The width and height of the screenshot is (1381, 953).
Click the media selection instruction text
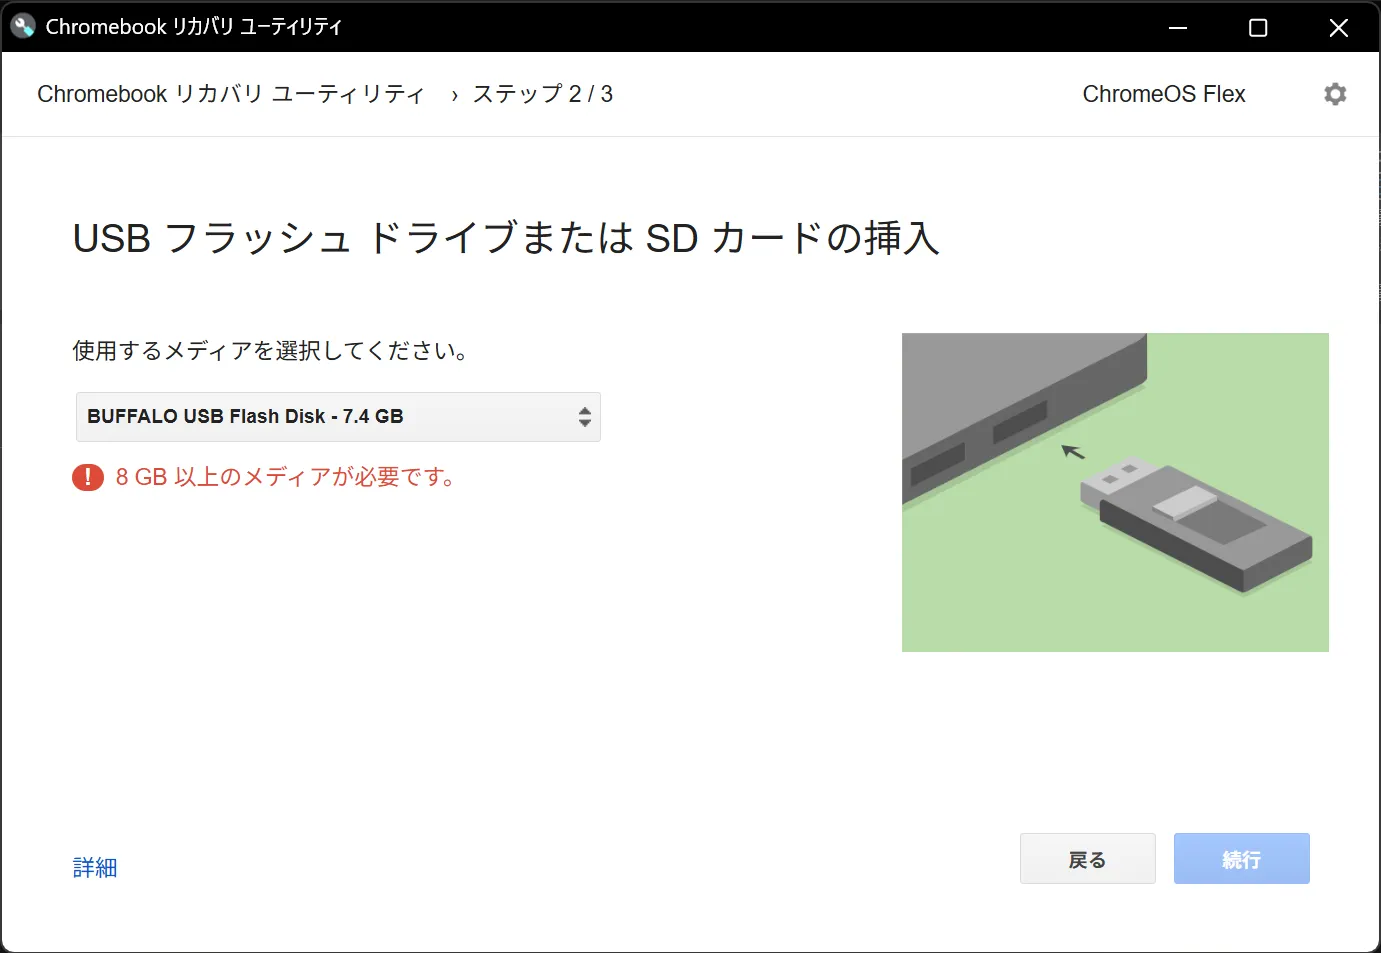pos(271,351)
